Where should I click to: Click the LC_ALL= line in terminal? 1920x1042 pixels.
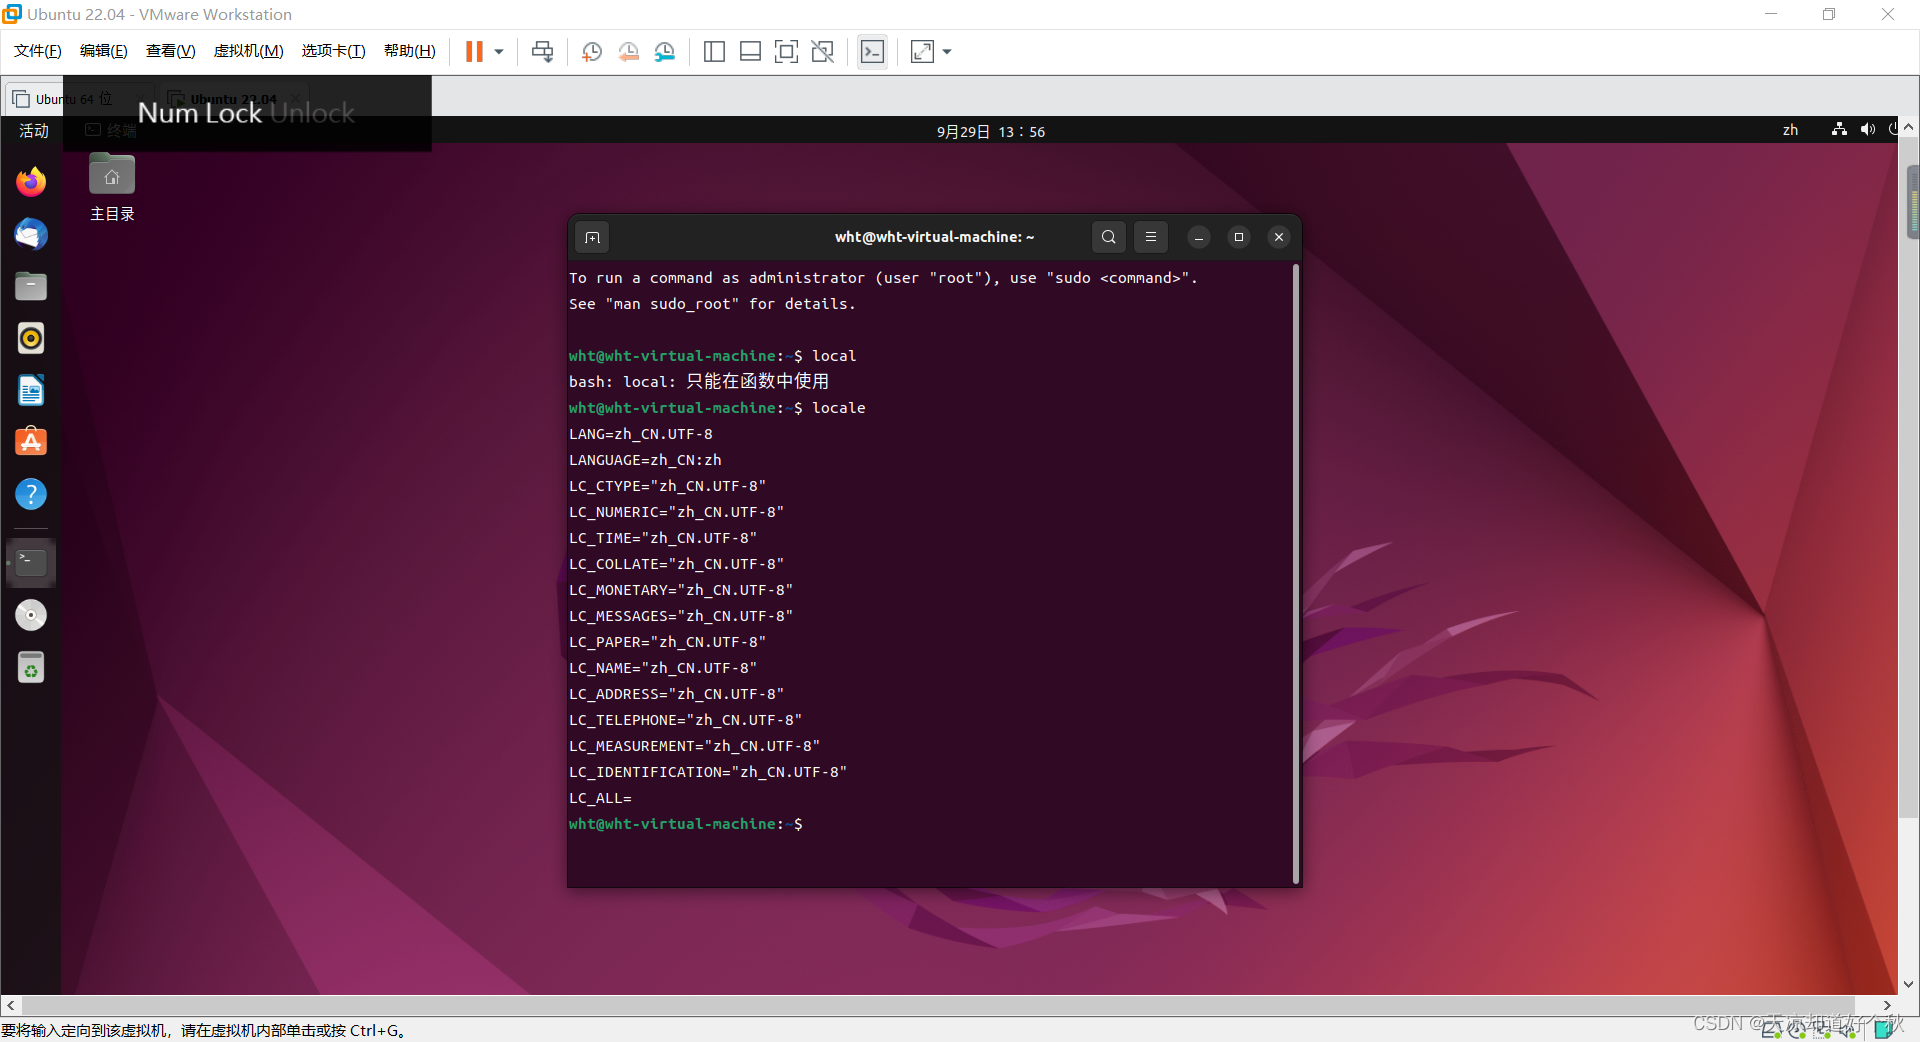point(600,798)
